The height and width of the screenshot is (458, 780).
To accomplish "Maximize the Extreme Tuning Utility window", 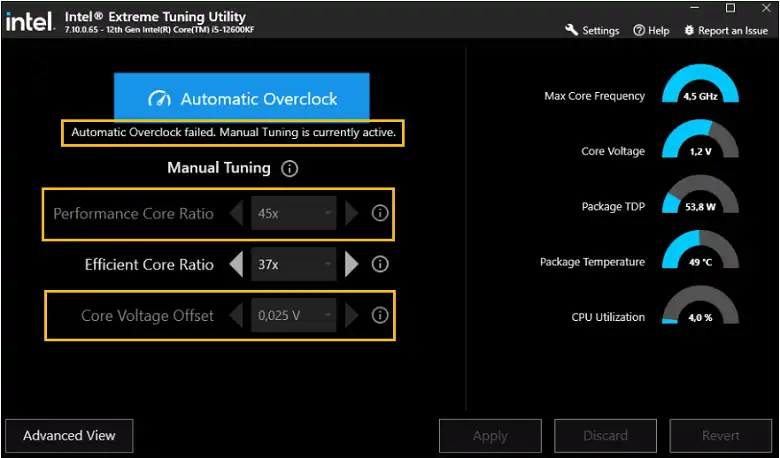I will click(730, 8).
